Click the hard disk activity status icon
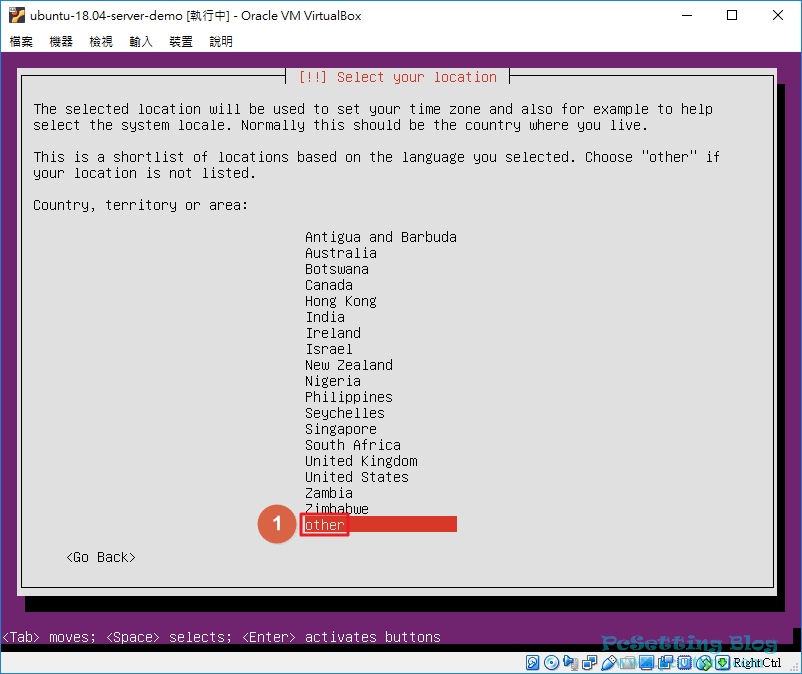This screenshot has width=802, height=674. (x=533, y=663)
